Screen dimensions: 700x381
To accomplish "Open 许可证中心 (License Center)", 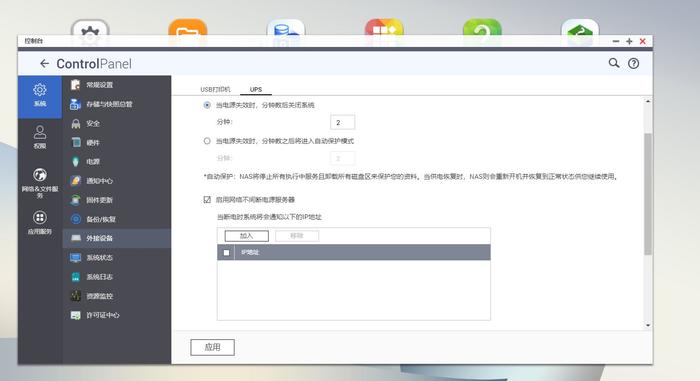I will (x=116, y=315).
